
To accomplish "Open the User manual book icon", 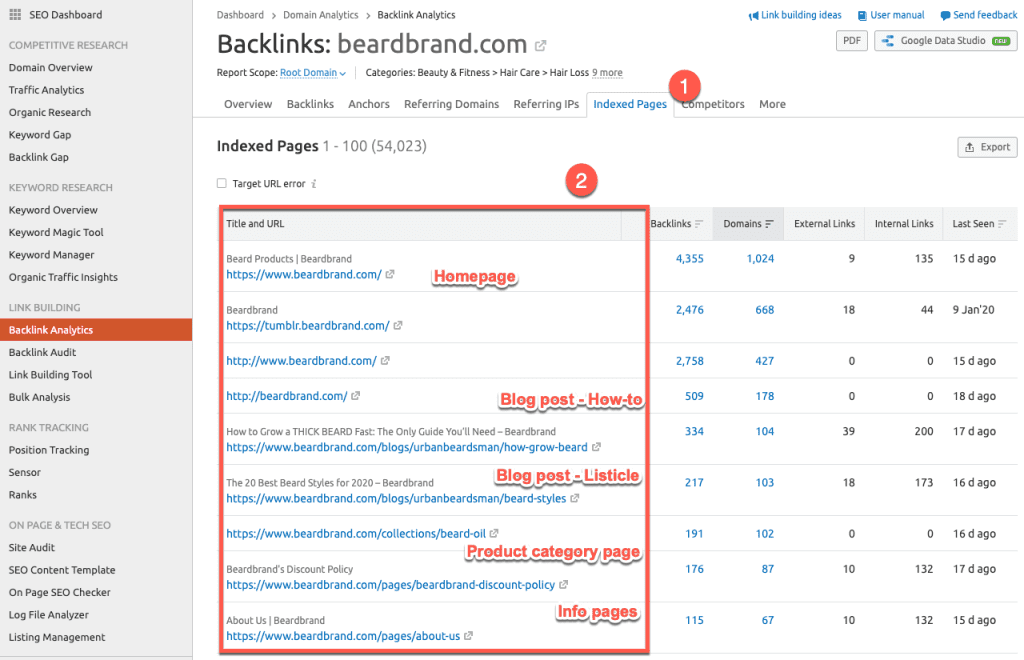I will [x=862, y=16].
